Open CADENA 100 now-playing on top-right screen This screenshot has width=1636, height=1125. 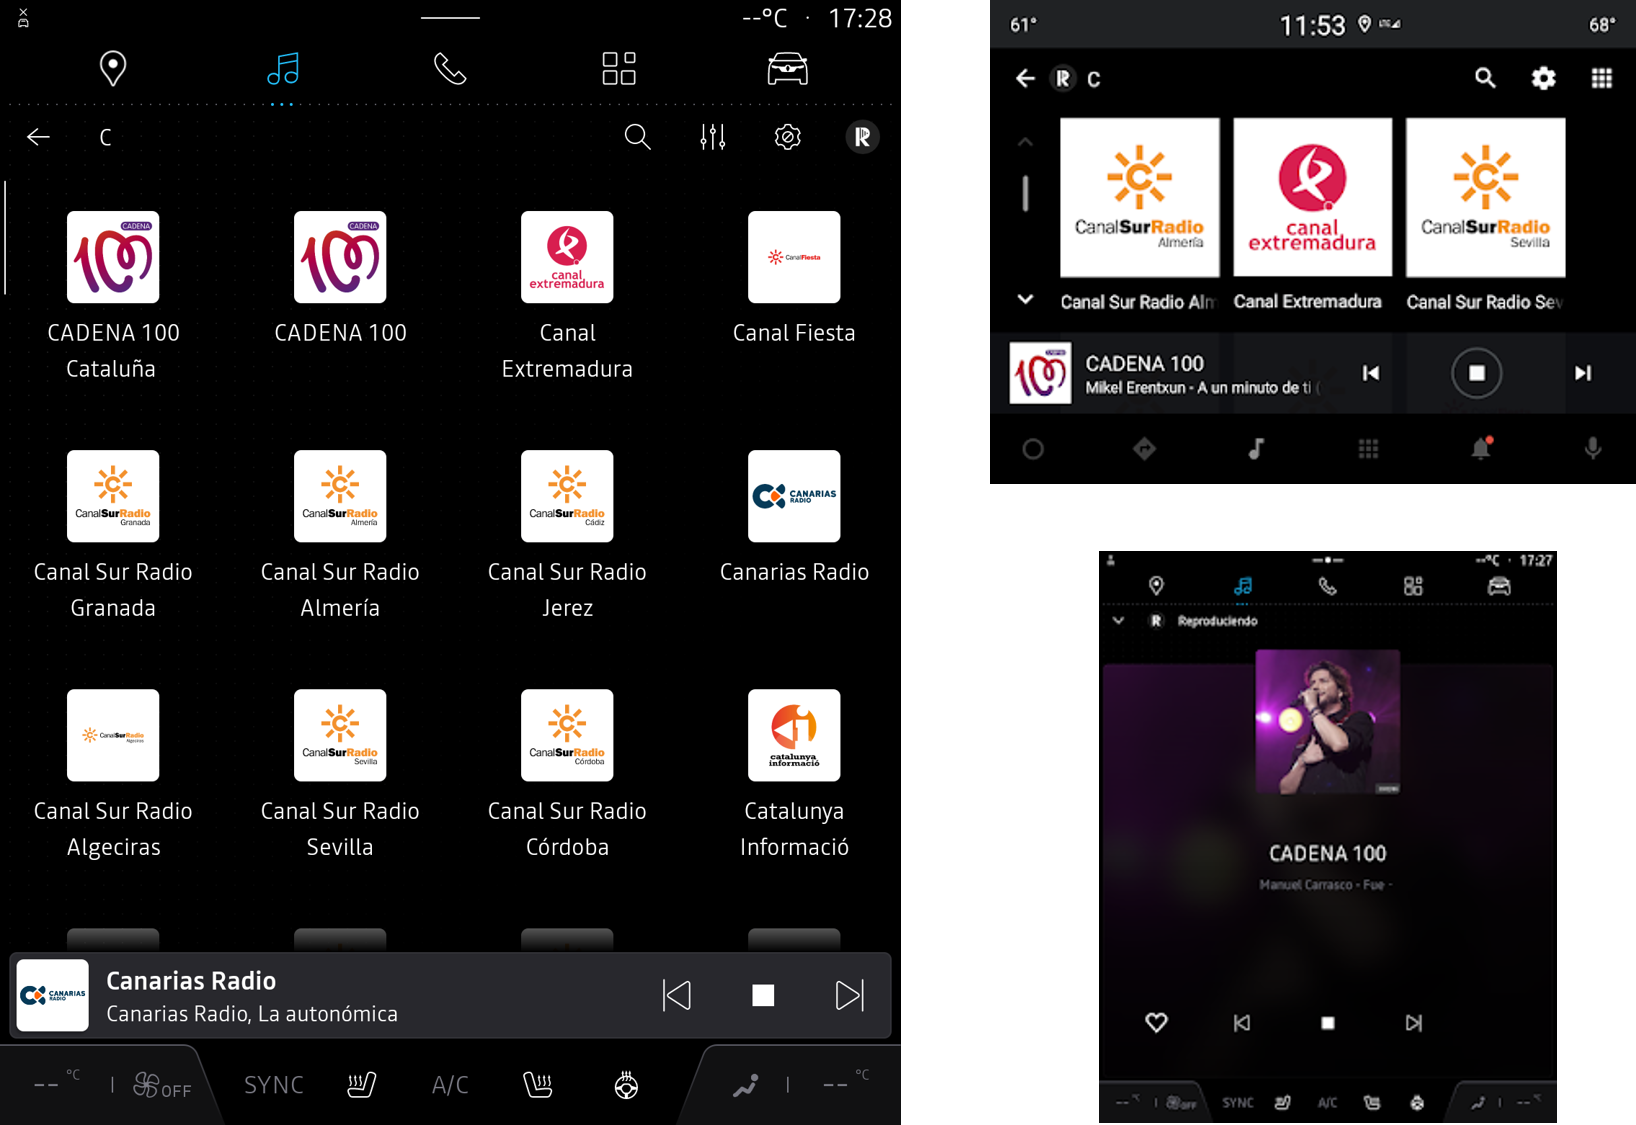(x=1166, y=373)
